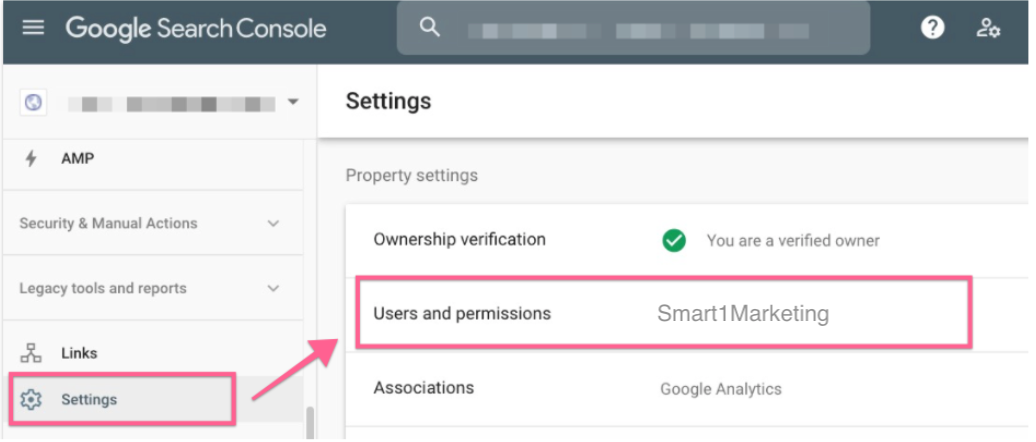
Task: Open the Ownership verification row
Action: point(660,240)
